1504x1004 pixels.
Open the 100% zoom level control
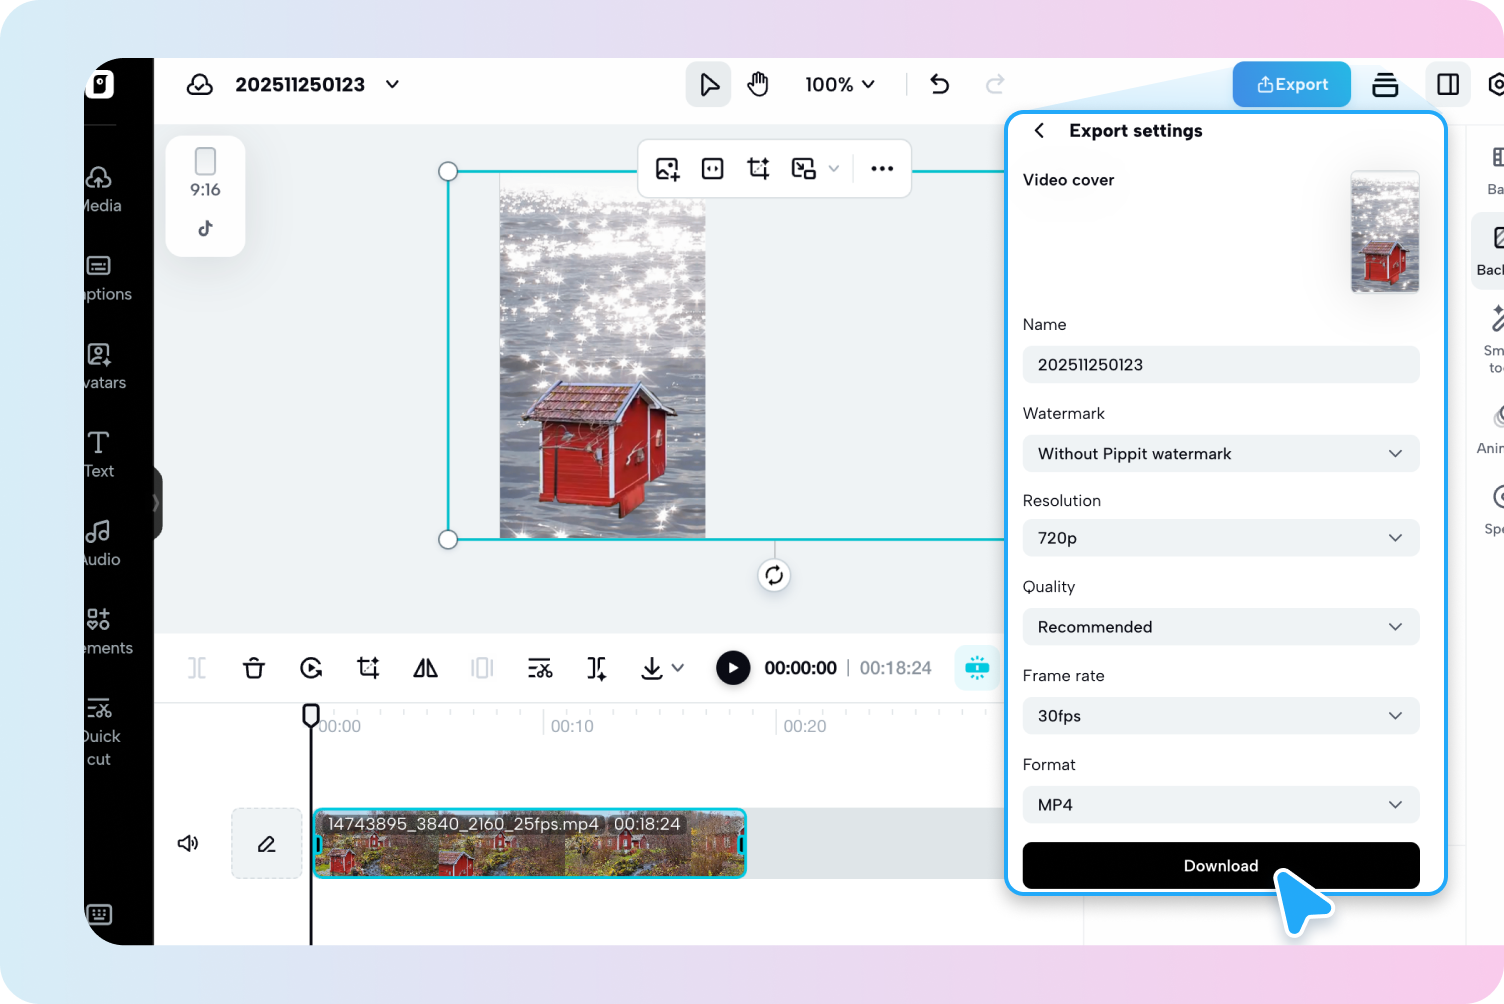[840, 84]
